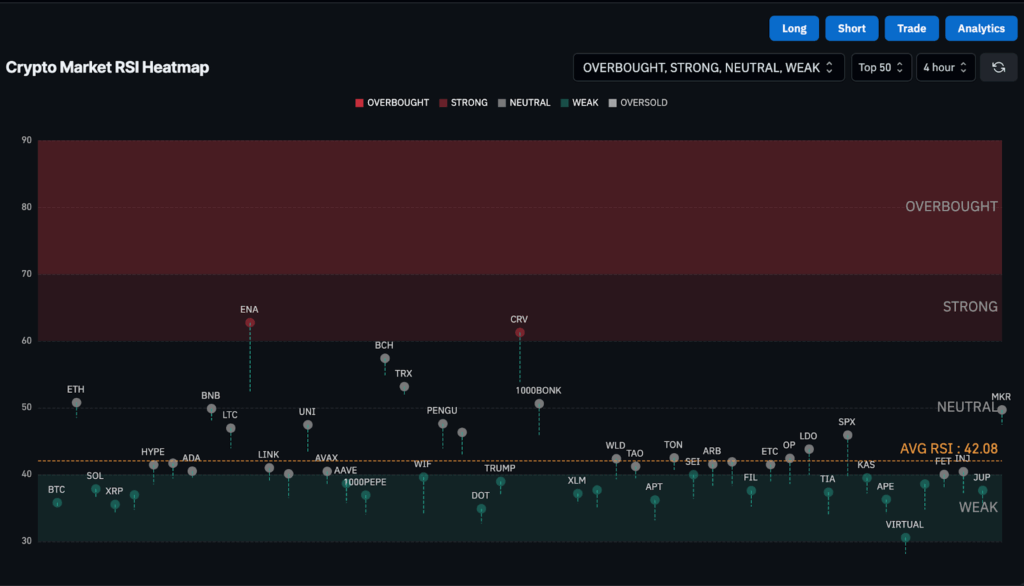
Task: Toggle WEAK legend entry
Action: pyautogui.click(x=579, y=103)
